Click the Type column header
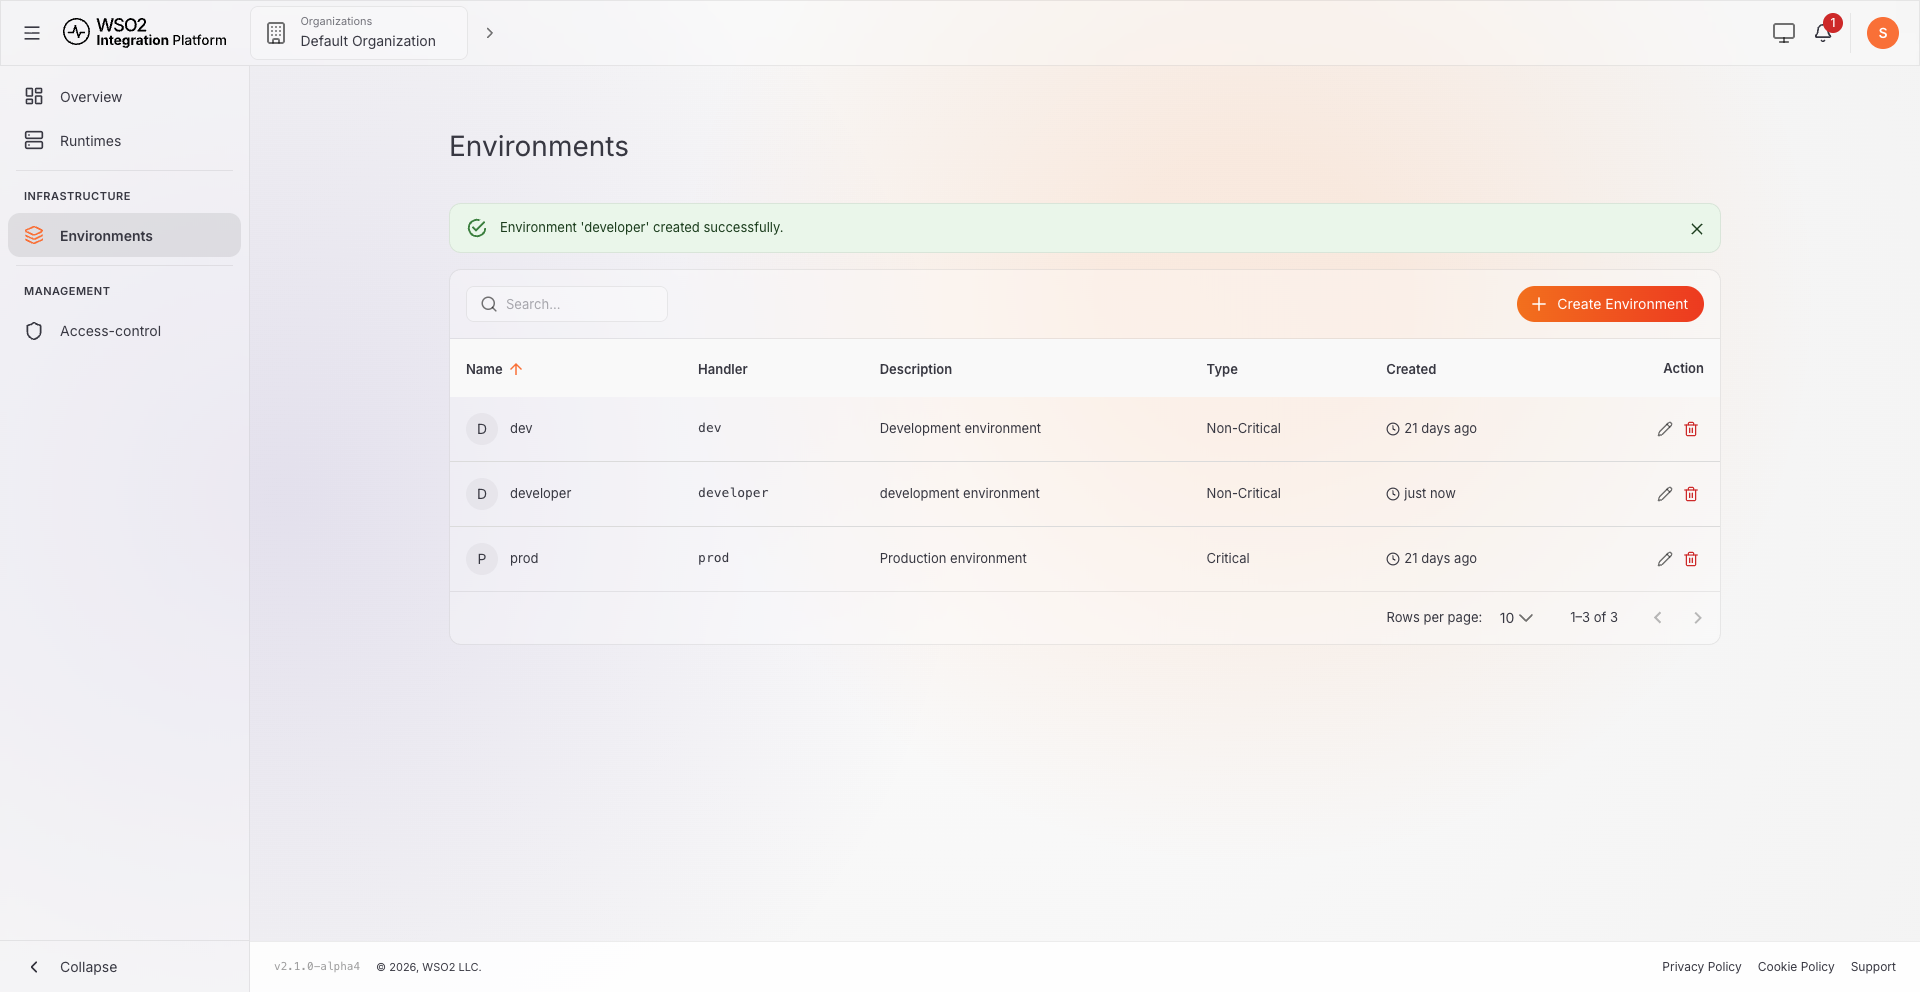This screenshot has height=992, width=1920. coord(1221,369)
